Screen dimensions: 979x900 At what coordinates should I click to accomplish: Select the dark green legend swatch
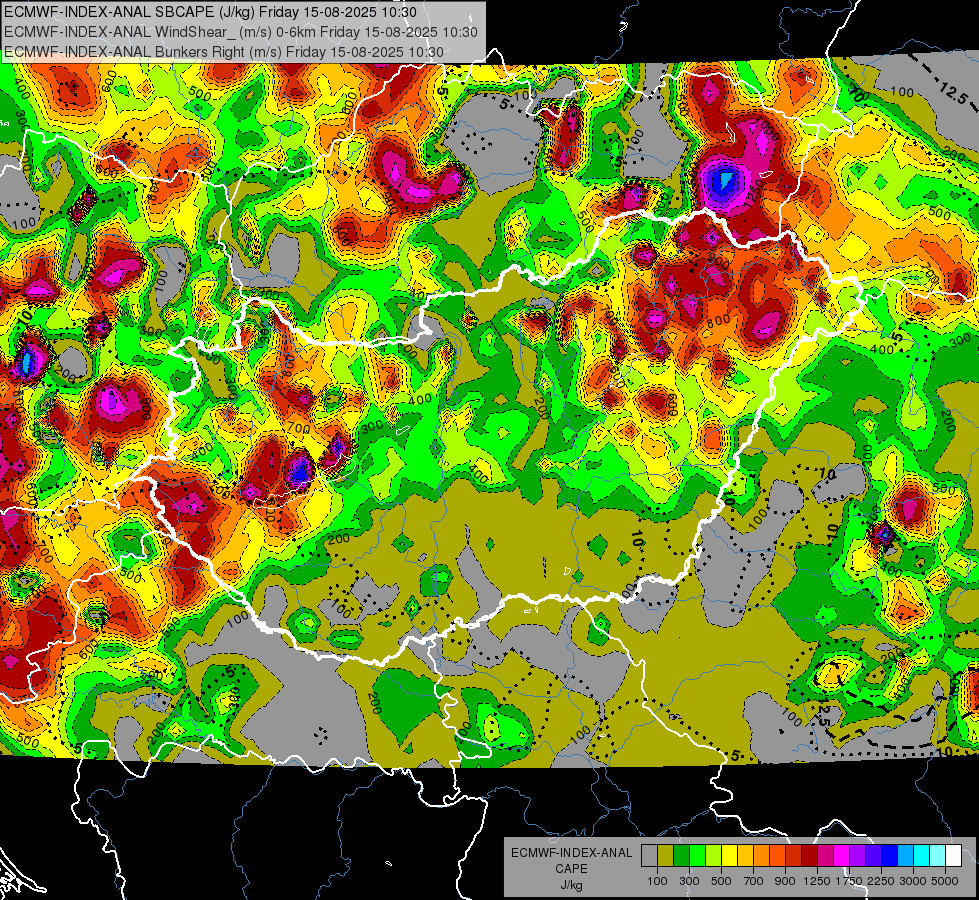(681, 856)
